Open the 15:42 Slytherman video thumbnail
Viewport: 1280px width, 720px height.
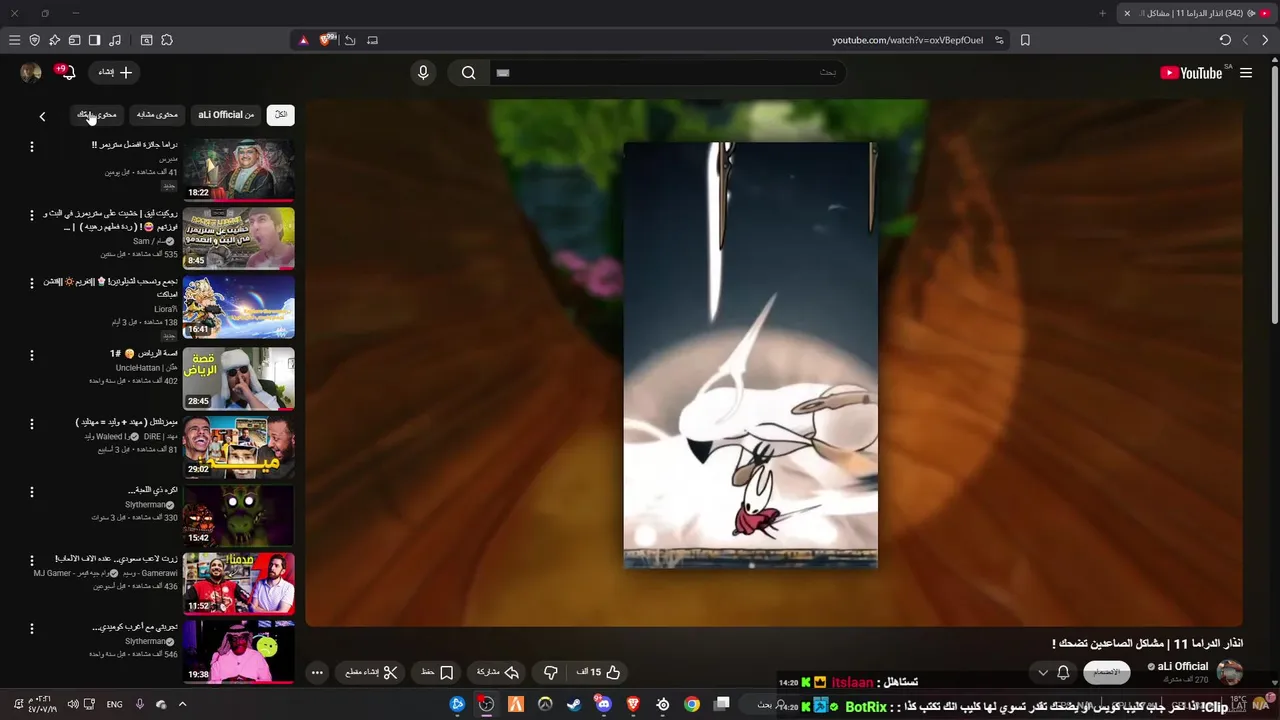pyautogui.click(x=239, y=515)
